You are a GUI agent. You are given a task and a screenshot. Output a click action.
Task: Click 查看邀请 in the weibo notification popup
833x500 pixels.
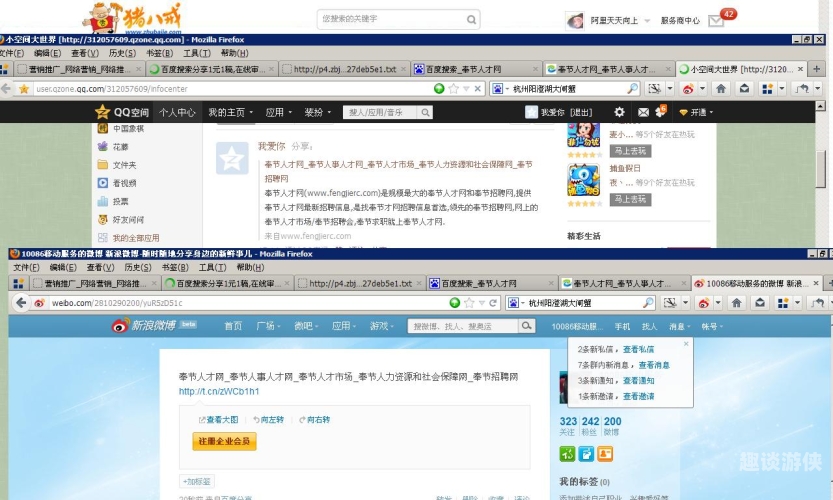tap(639, 396)
